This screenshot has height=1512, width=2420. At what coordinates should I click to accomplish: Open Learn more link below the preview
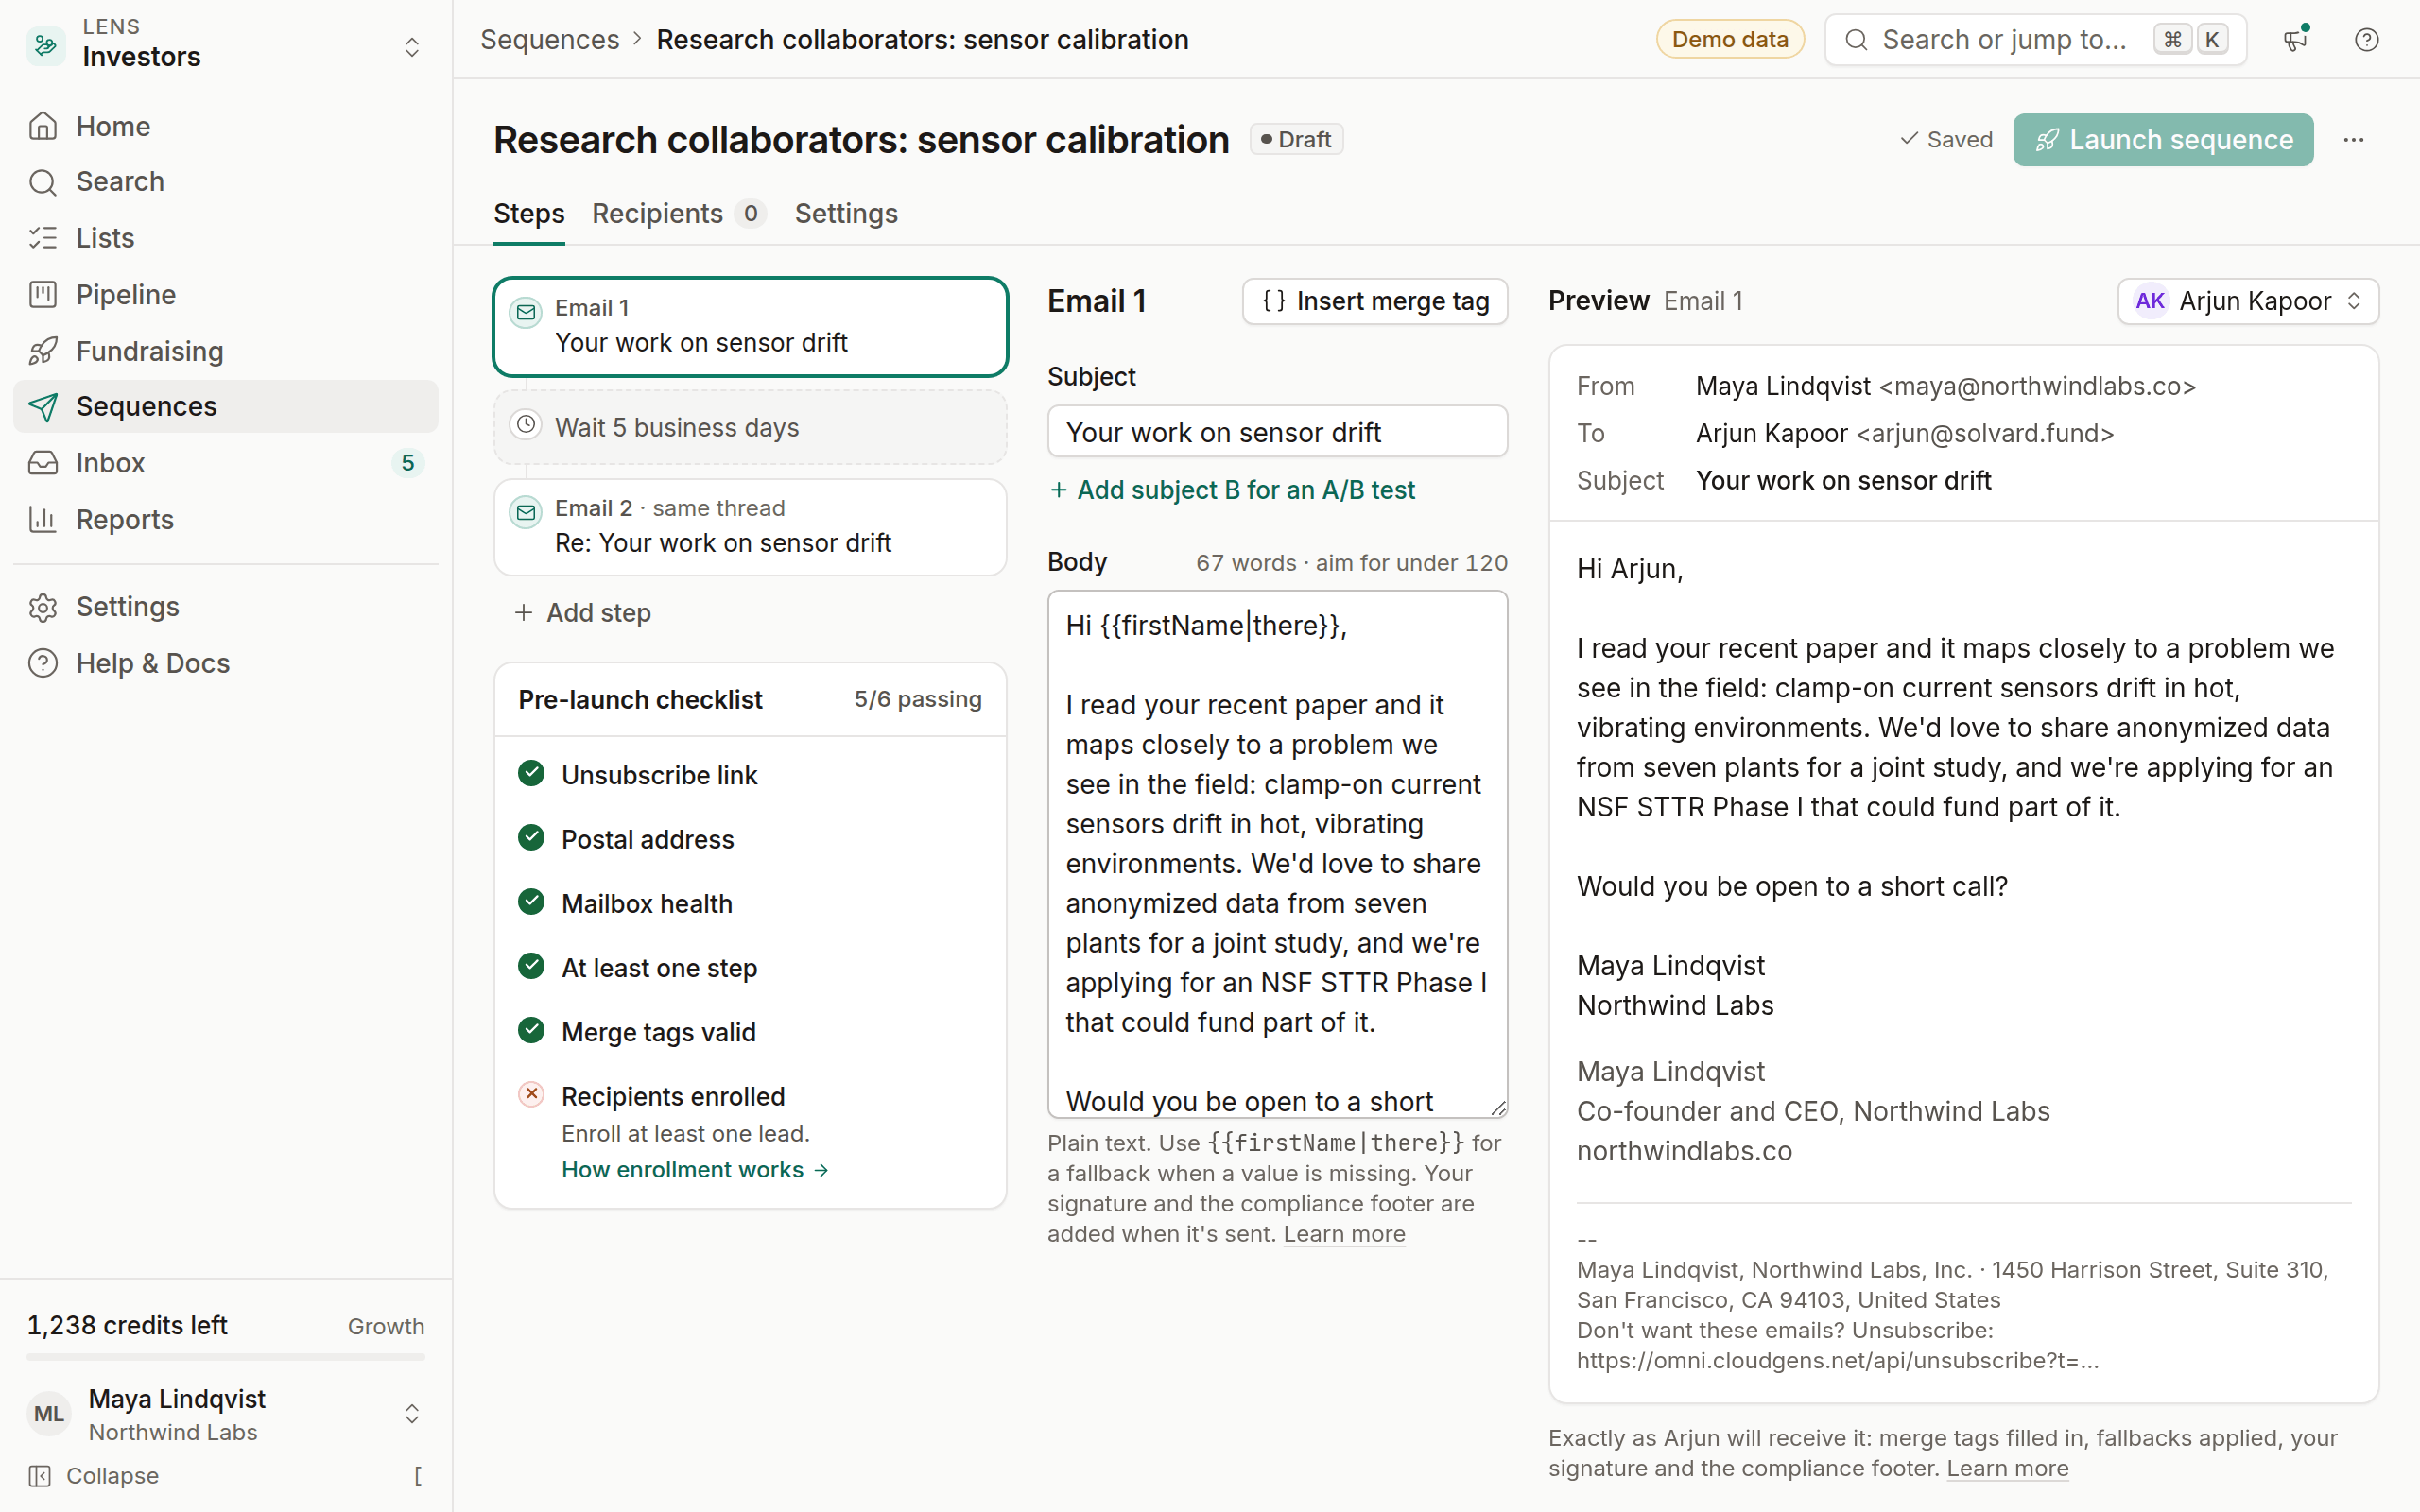[2007, 1468]
